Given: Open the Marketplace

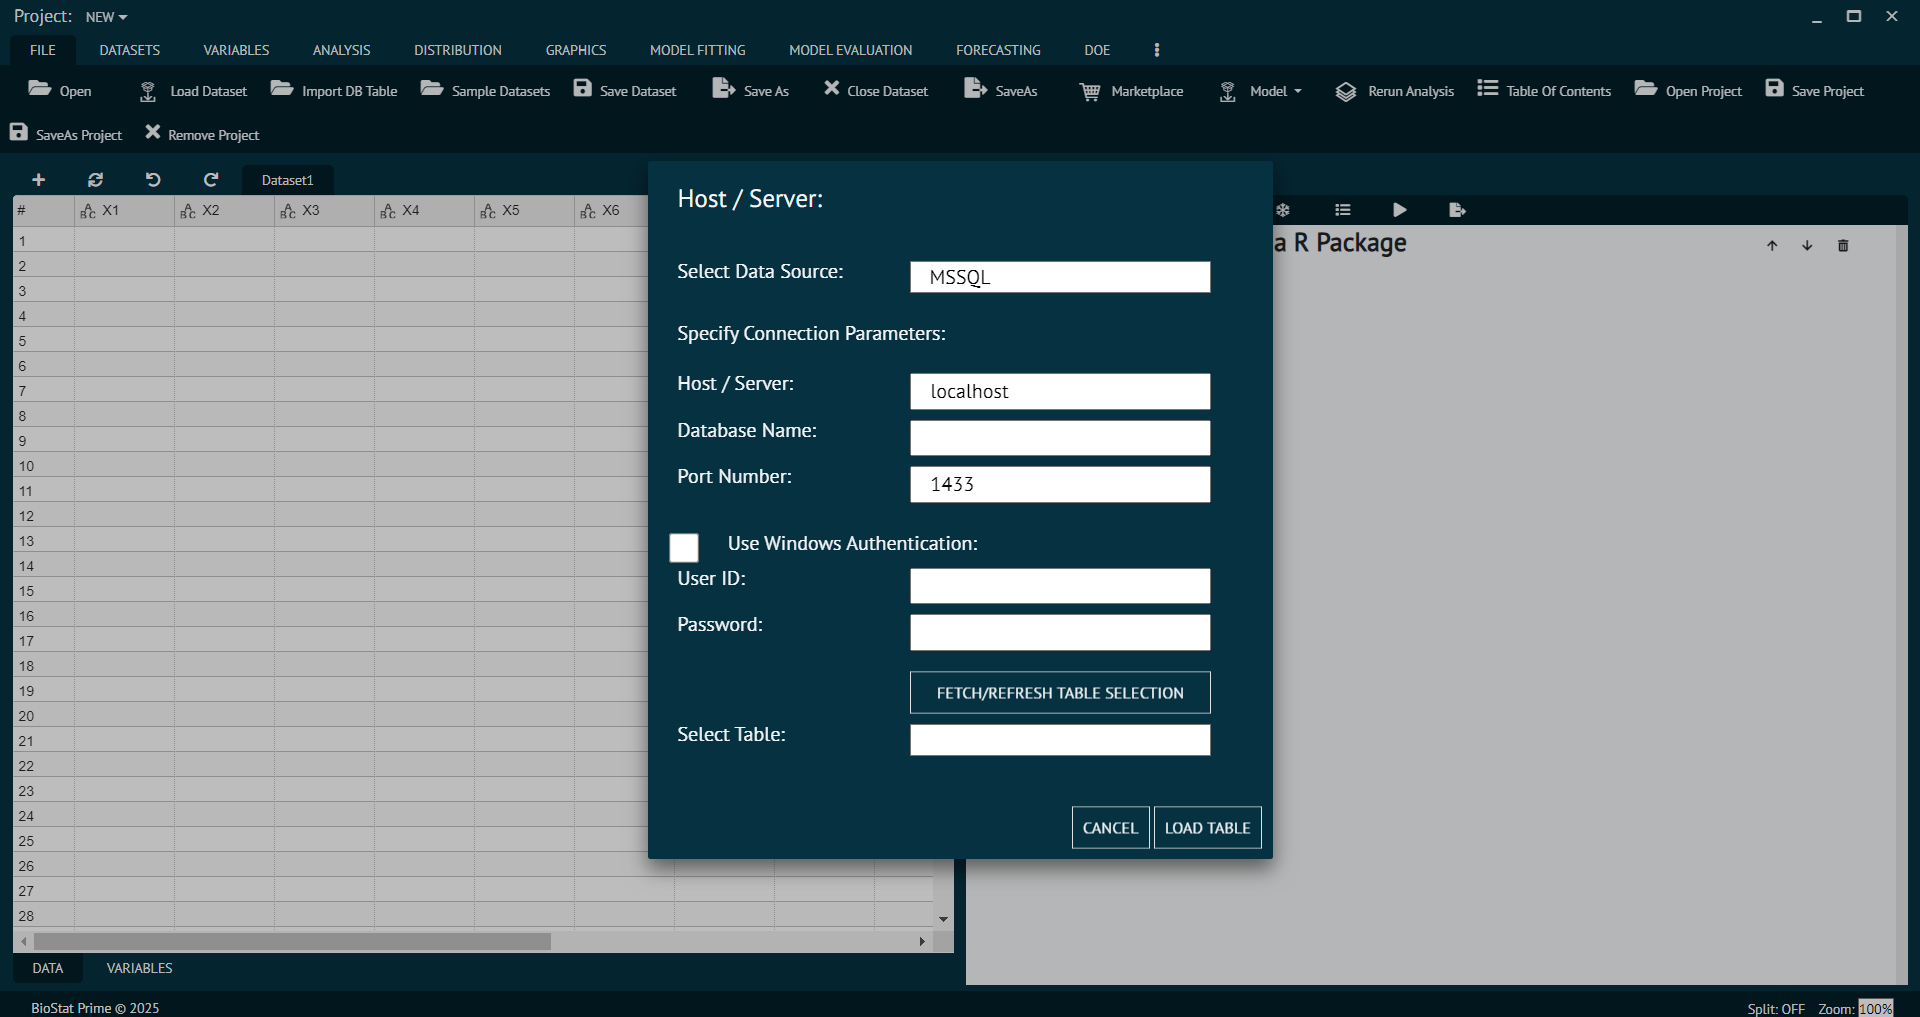Looking at the screenshot, I should pos(1130,91).
